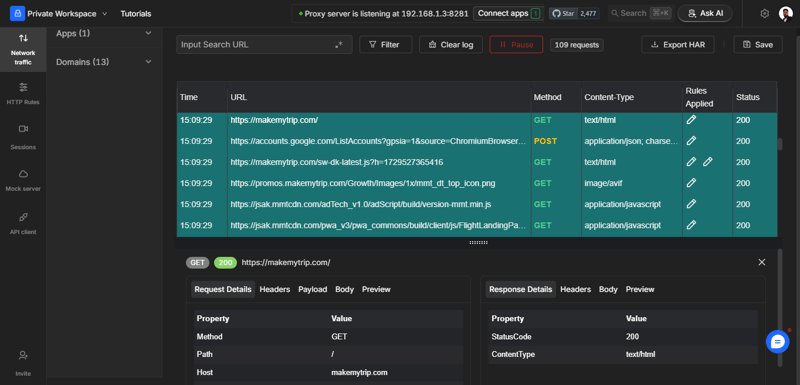Switch to the request Body tab
The image size is (800, 385).
(344, 289)
